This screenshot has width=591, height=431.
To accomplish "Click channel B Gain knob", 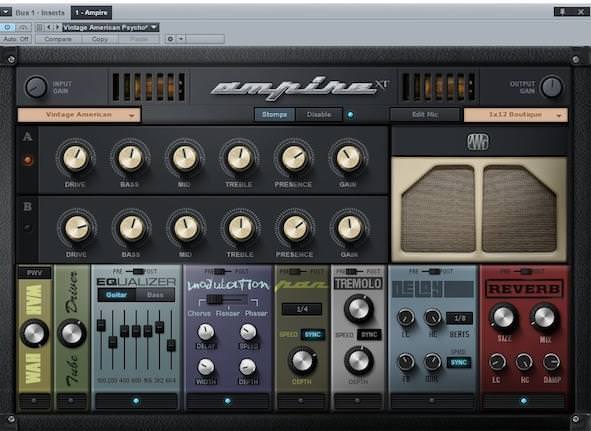I will [x=349, y=228].
